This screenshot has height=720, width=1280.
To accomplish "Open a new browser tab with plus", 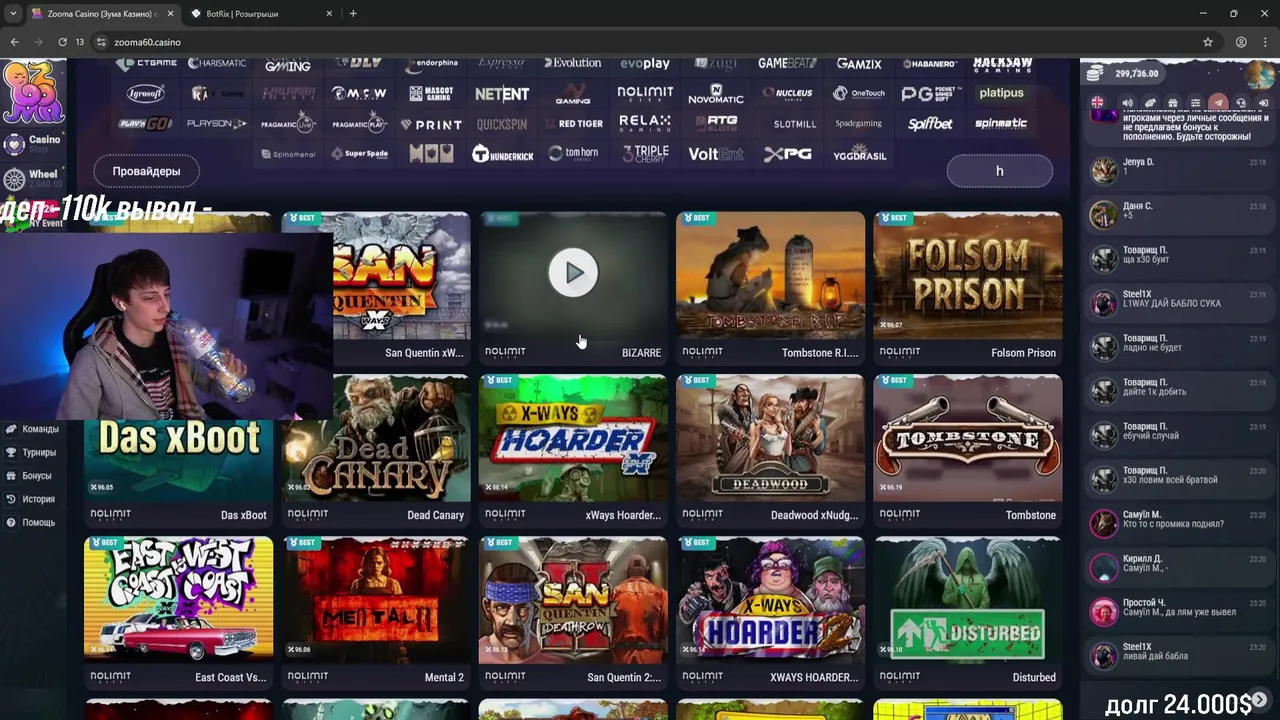I will point(353,14).
